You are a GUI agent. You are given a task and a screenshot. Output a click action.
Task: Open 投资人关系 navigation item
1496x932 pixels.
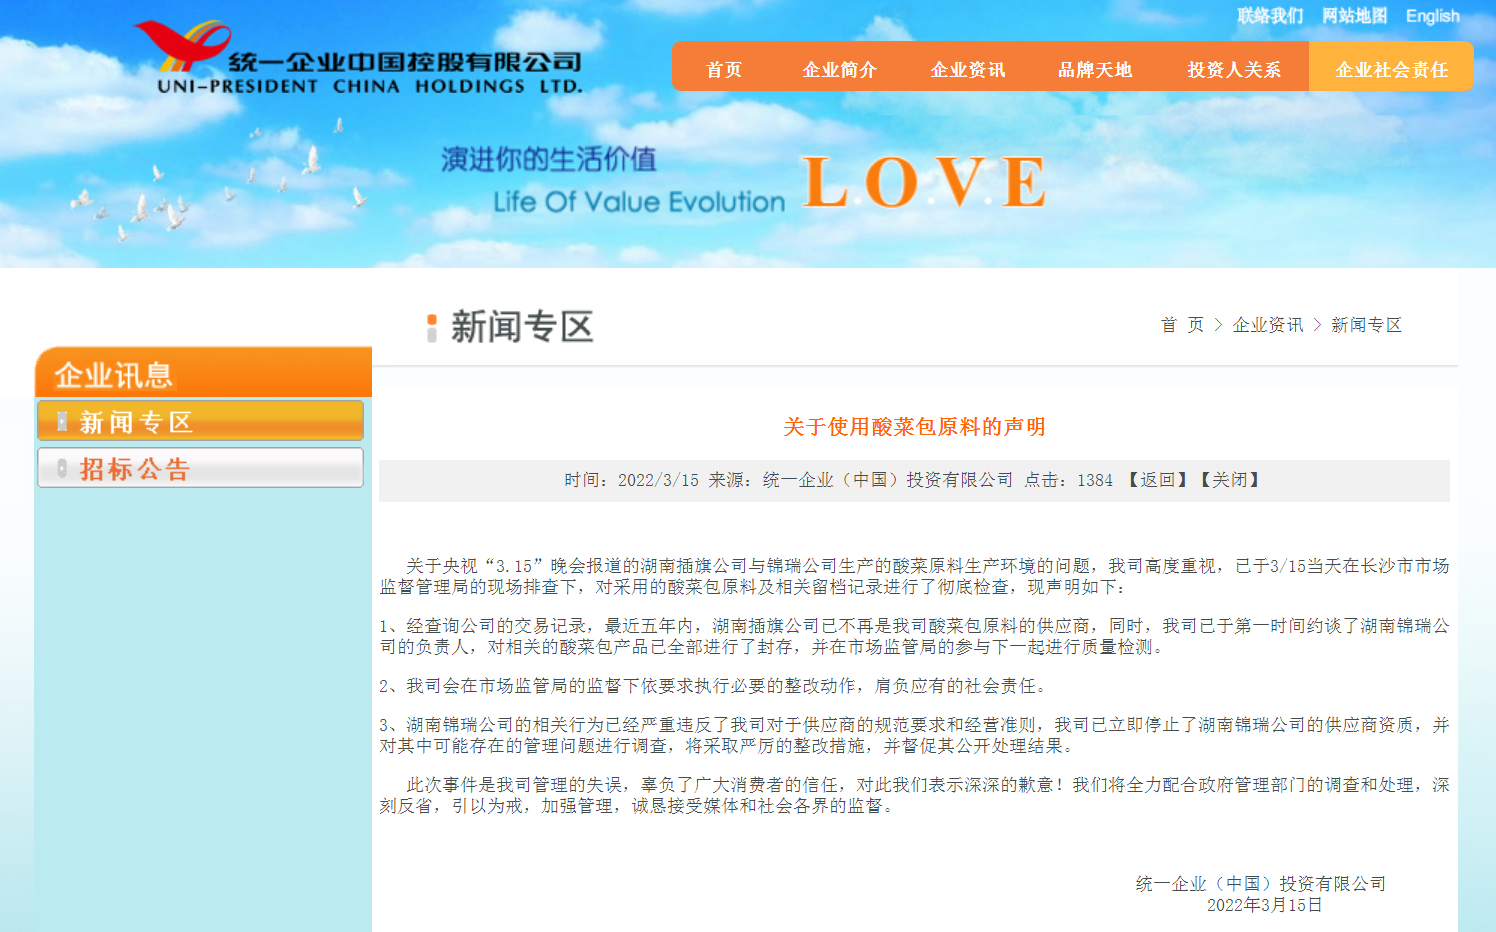point(1233,69)
